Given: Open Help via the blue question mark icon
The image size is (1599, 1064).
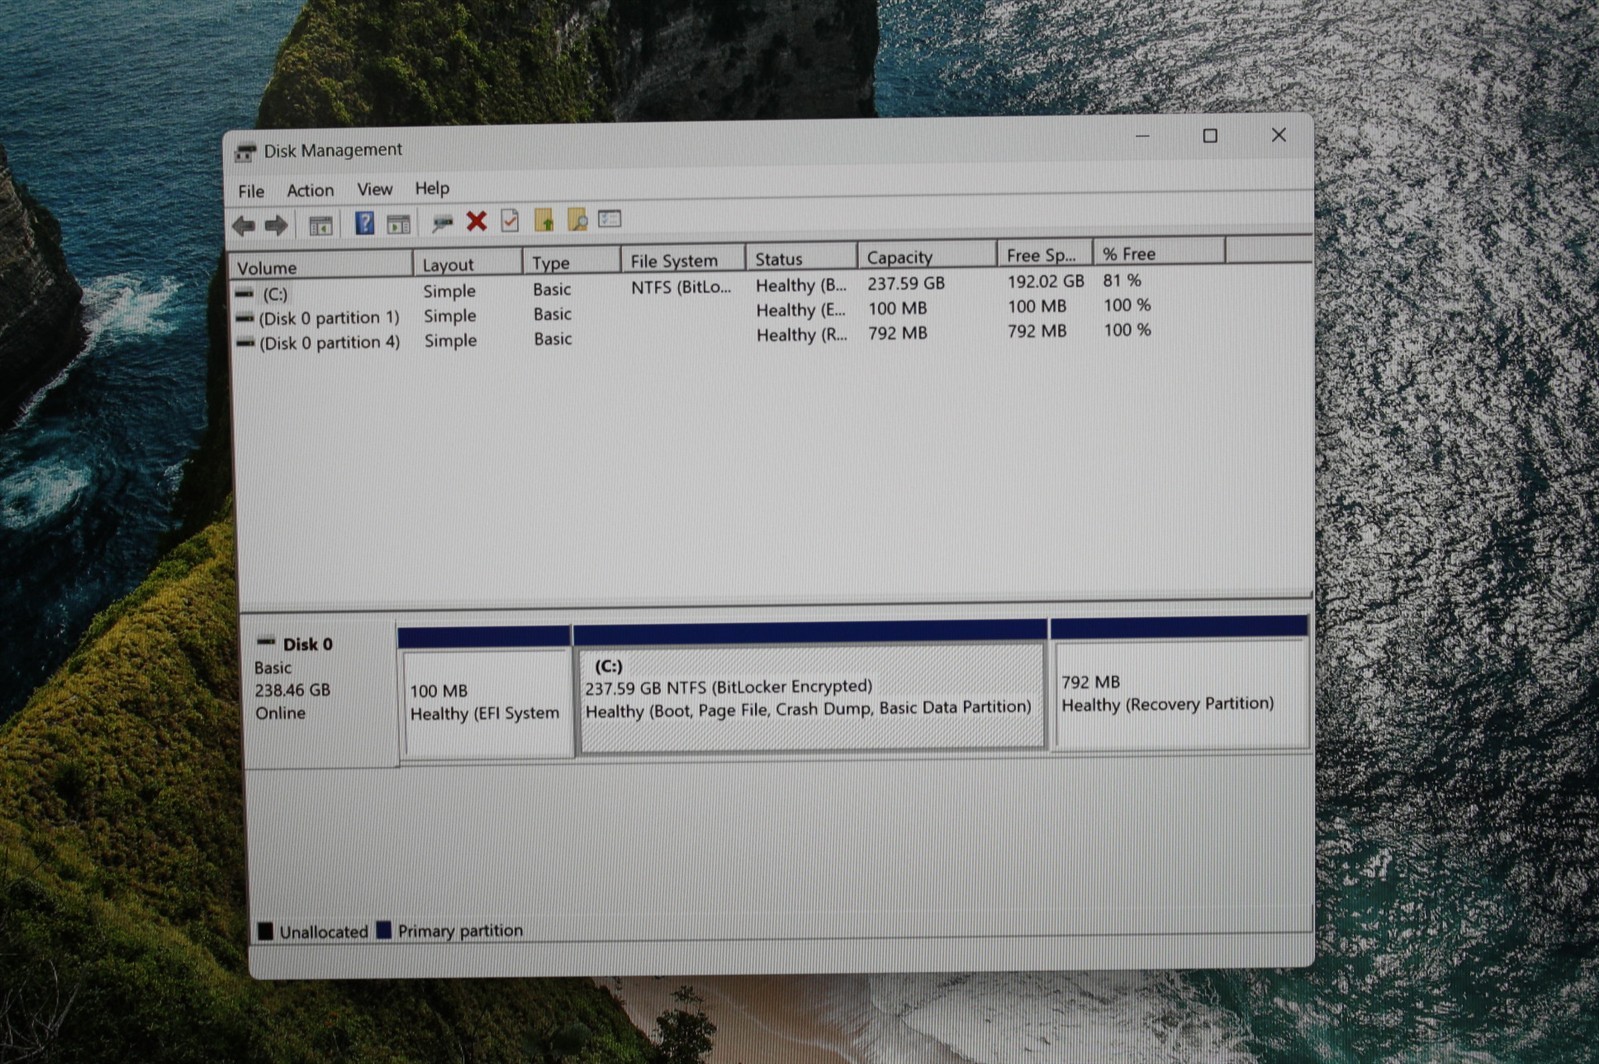Looking at the screenshot, I should pyautogui.click(x=364, y=223).
